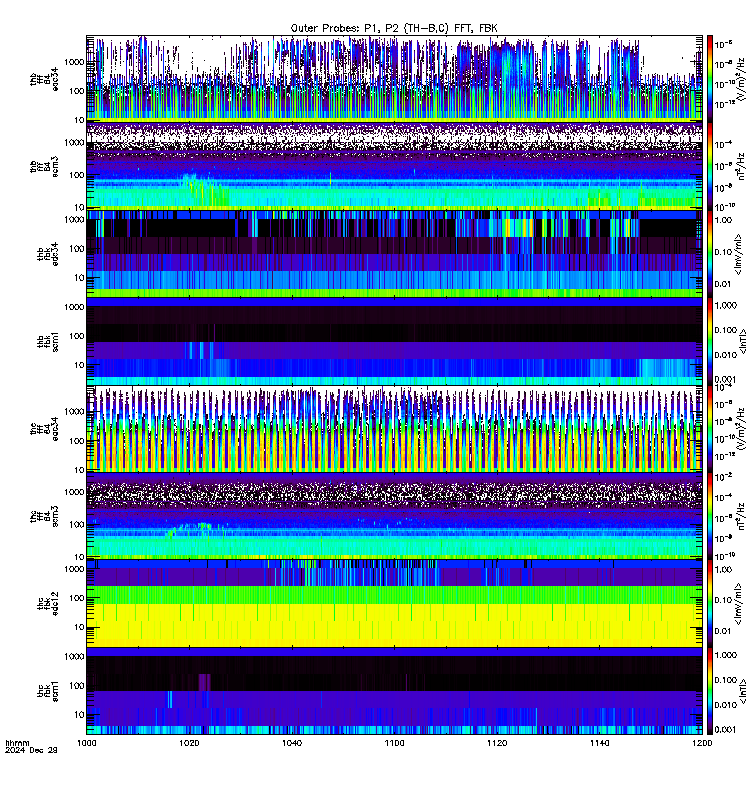Select the 'thc fff 64 eac34' panel label
The image size is (750, 800).
tap(44, 429)
